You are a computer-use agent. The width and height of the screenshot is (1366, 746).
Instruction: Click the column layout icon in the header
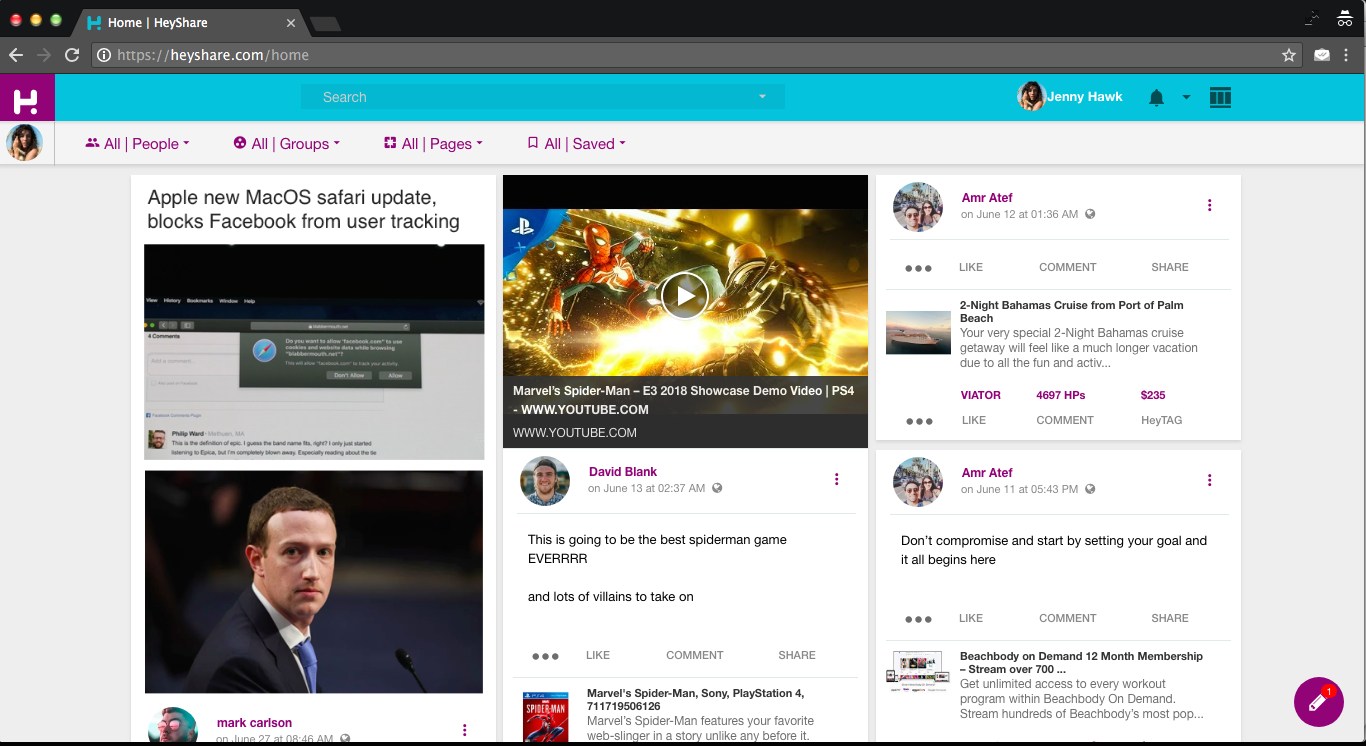tap(1220, 97)
